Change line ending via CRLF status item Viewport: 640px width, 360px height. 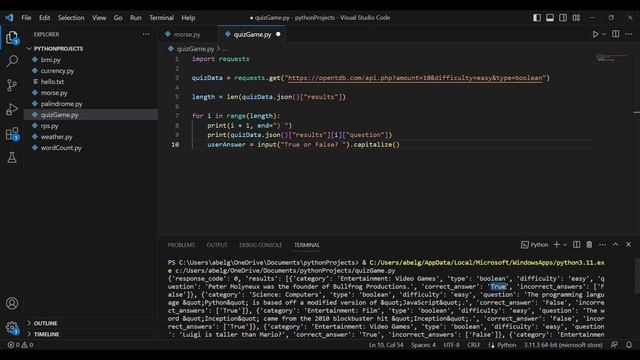(473, 345)
